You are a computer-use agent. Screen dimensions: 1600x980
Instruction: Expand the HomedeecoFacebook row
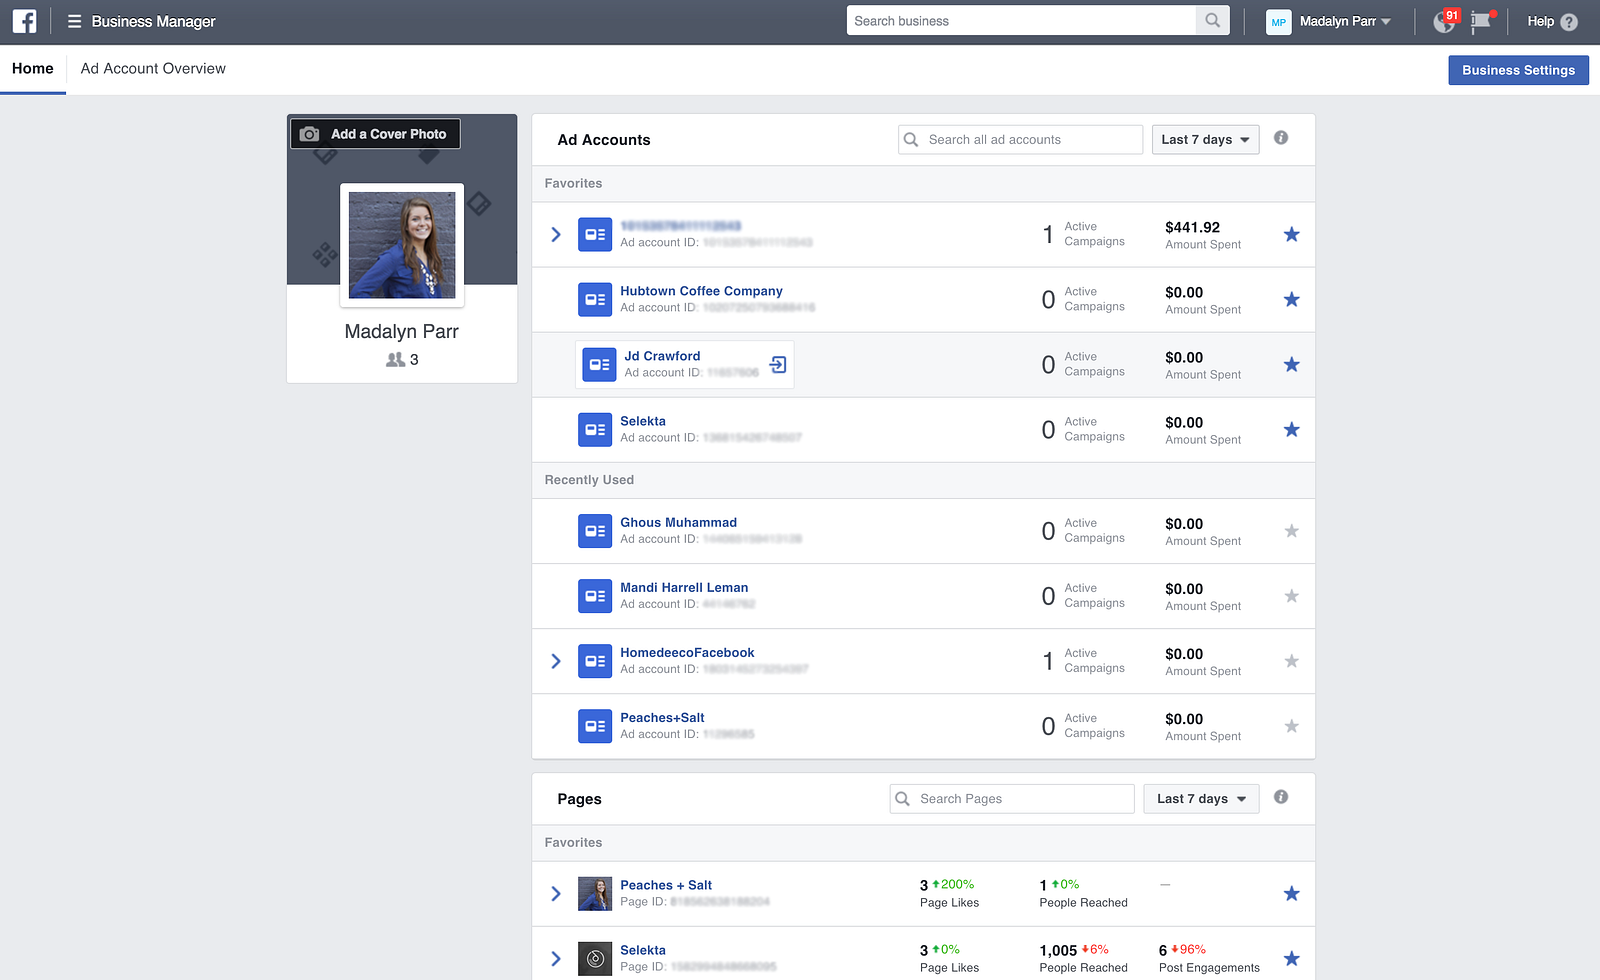(556, 661)
